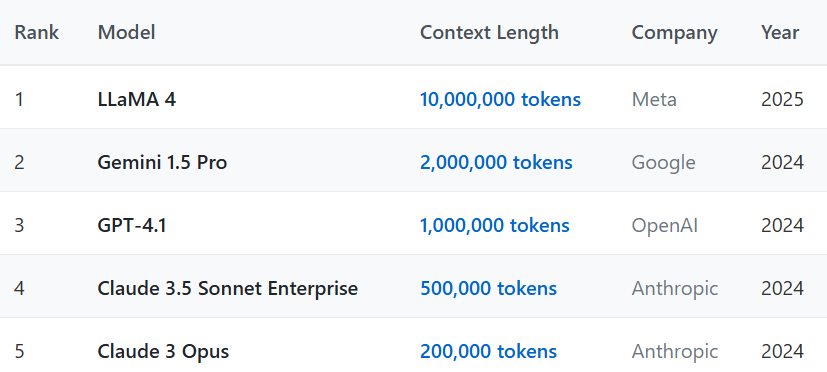Click the OpenAI company cell

665,226
